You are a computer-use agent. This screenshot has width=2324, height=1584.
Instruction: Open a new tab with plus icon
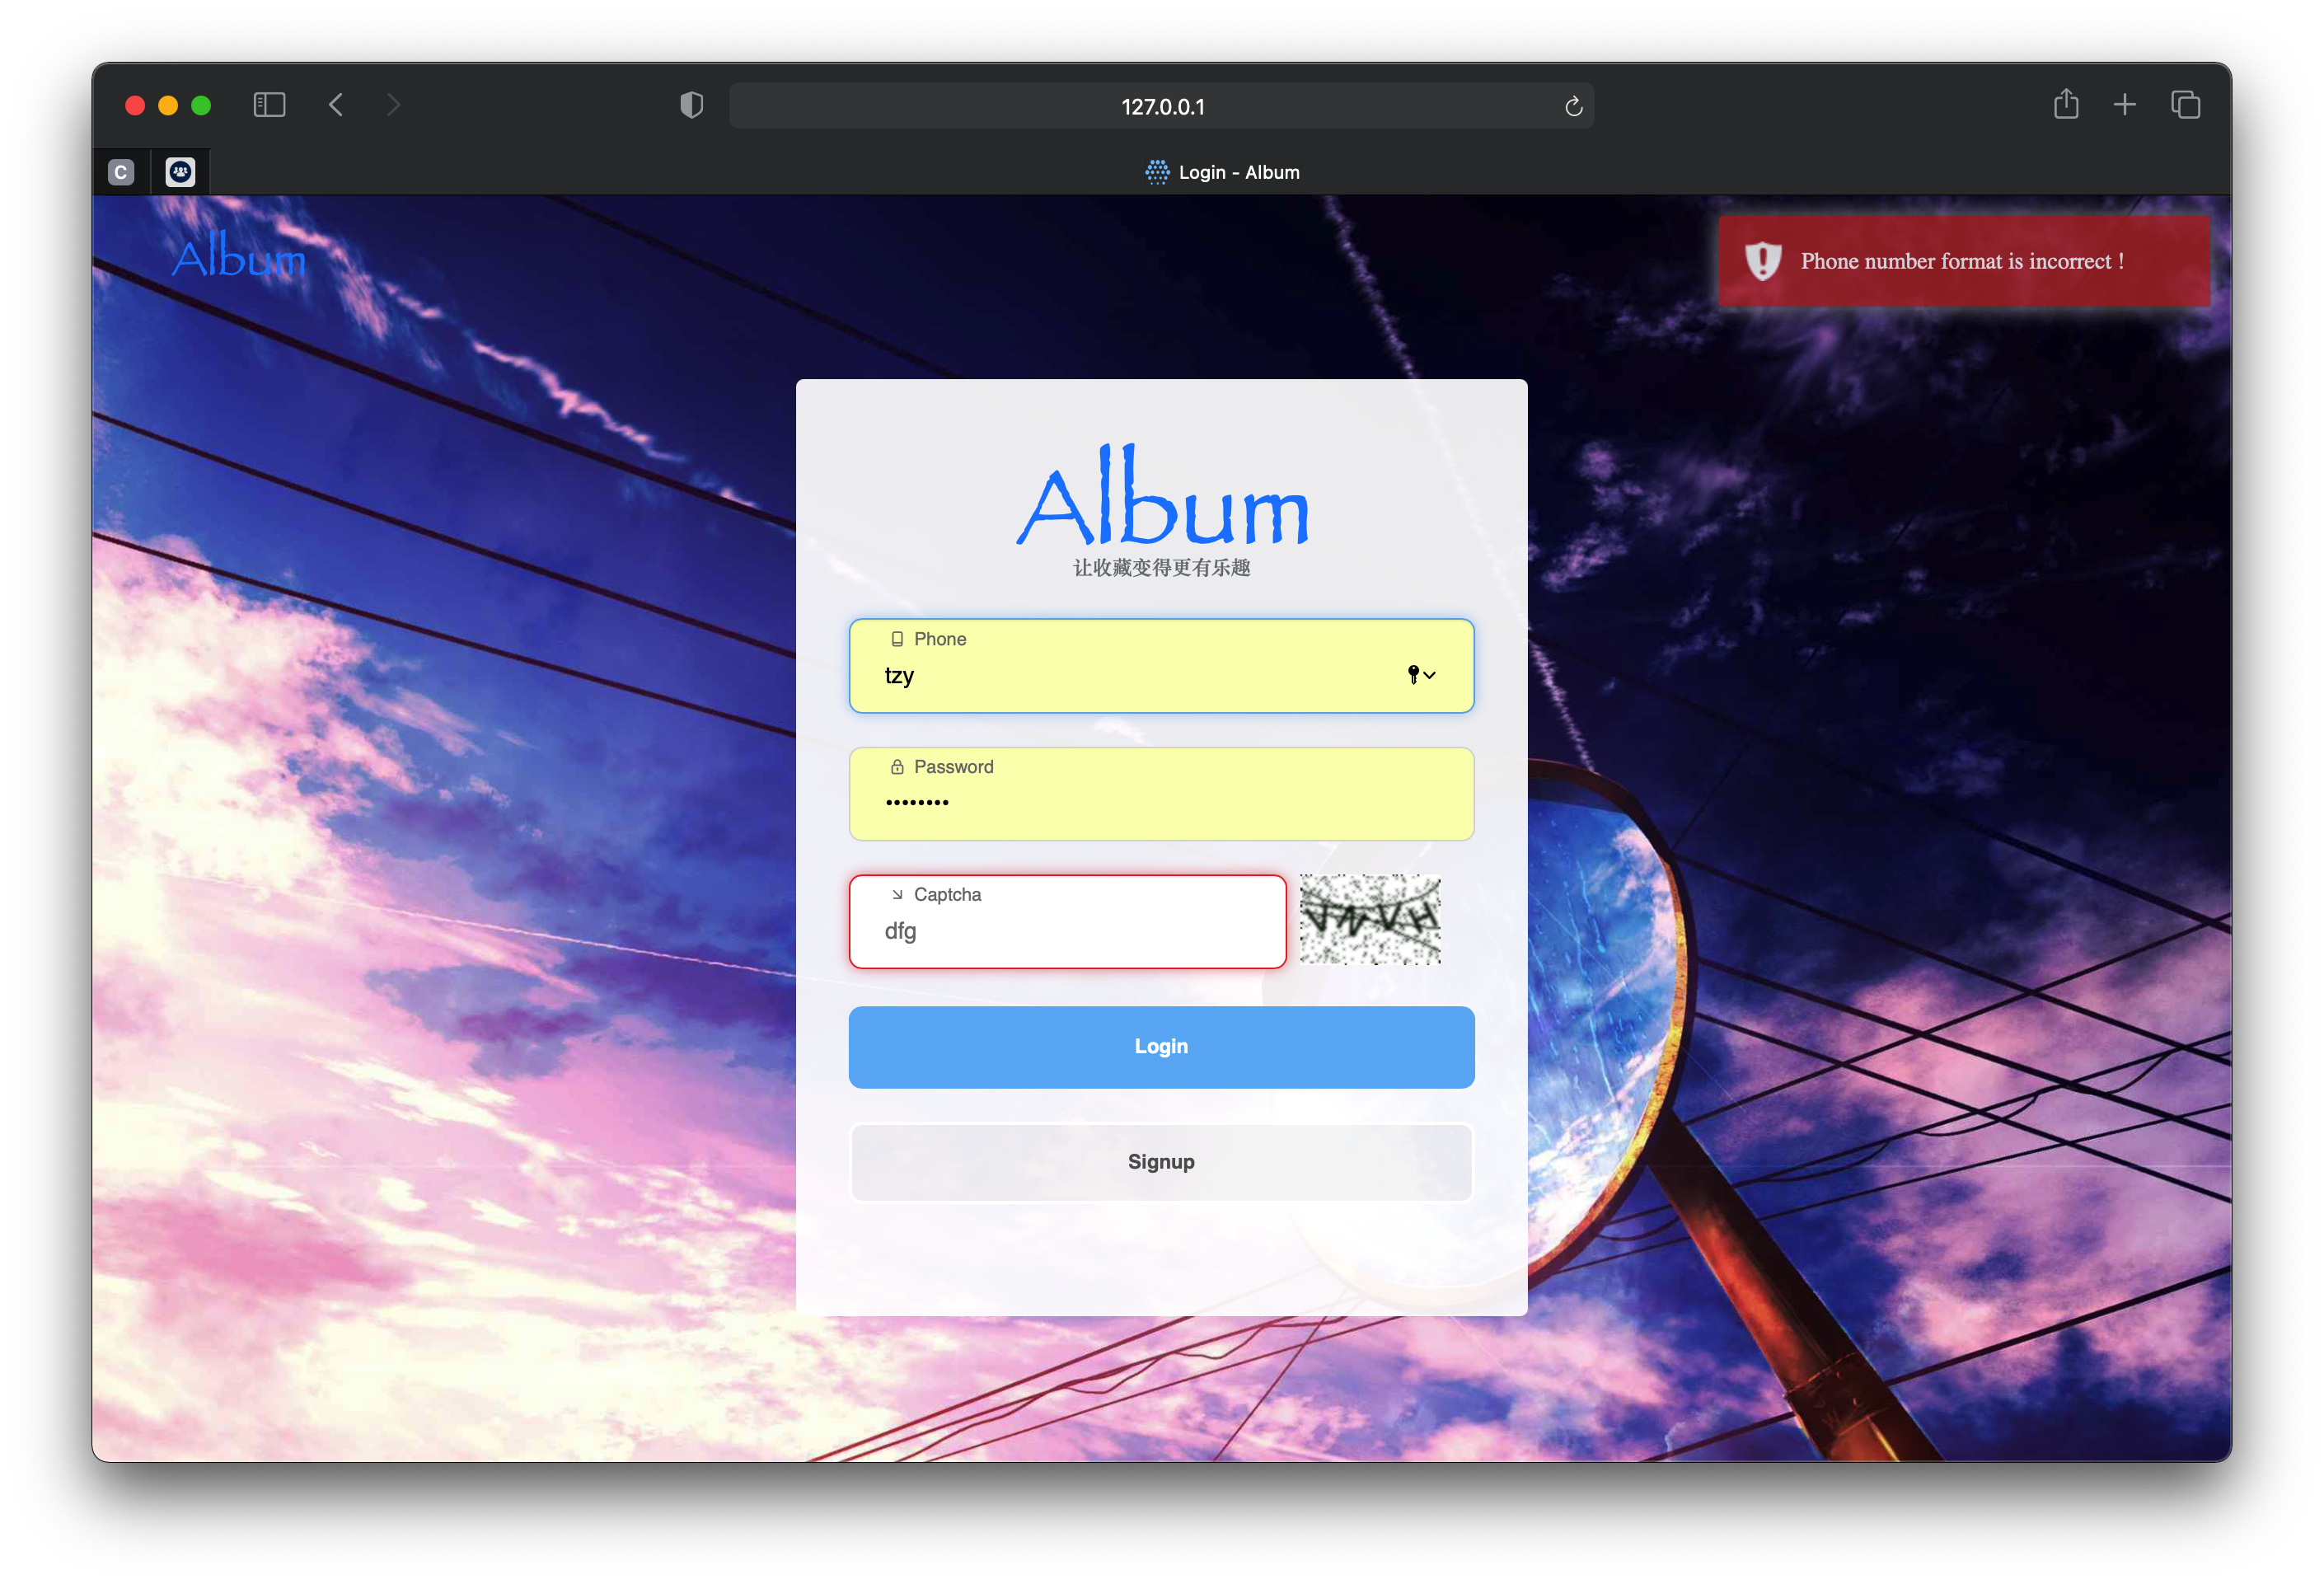pos(2125,105)
